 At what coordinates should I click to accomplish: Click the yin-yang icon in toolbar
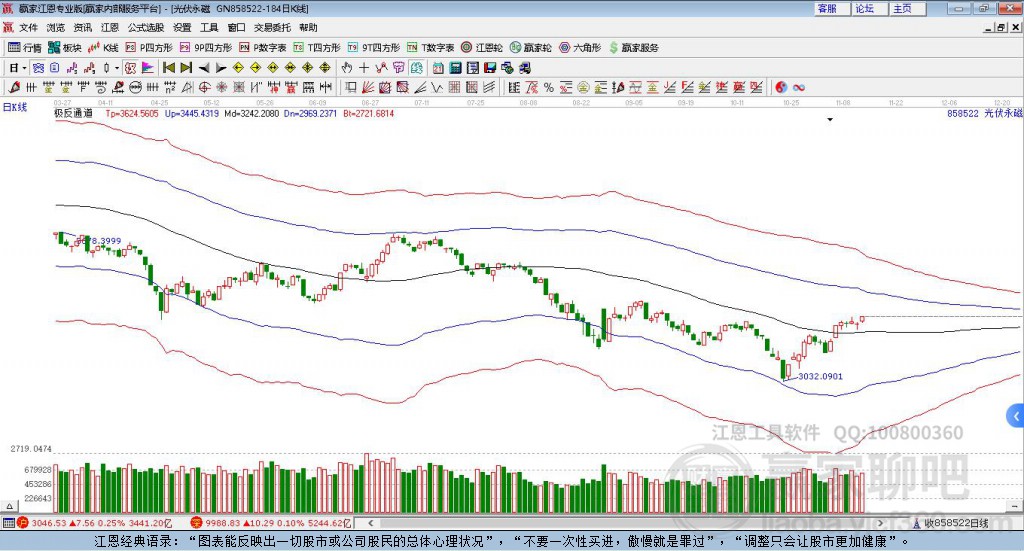click(x=782, y=87)
